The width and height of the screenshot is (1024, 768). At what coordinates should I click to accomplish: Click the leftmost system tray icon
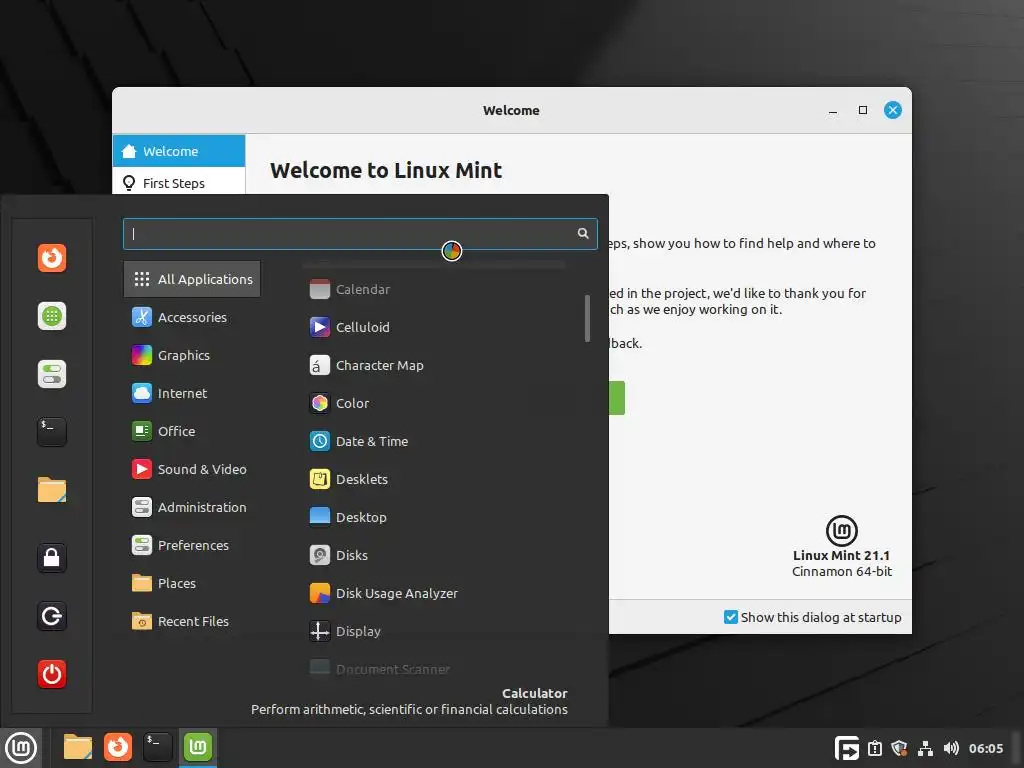[846, 748]
